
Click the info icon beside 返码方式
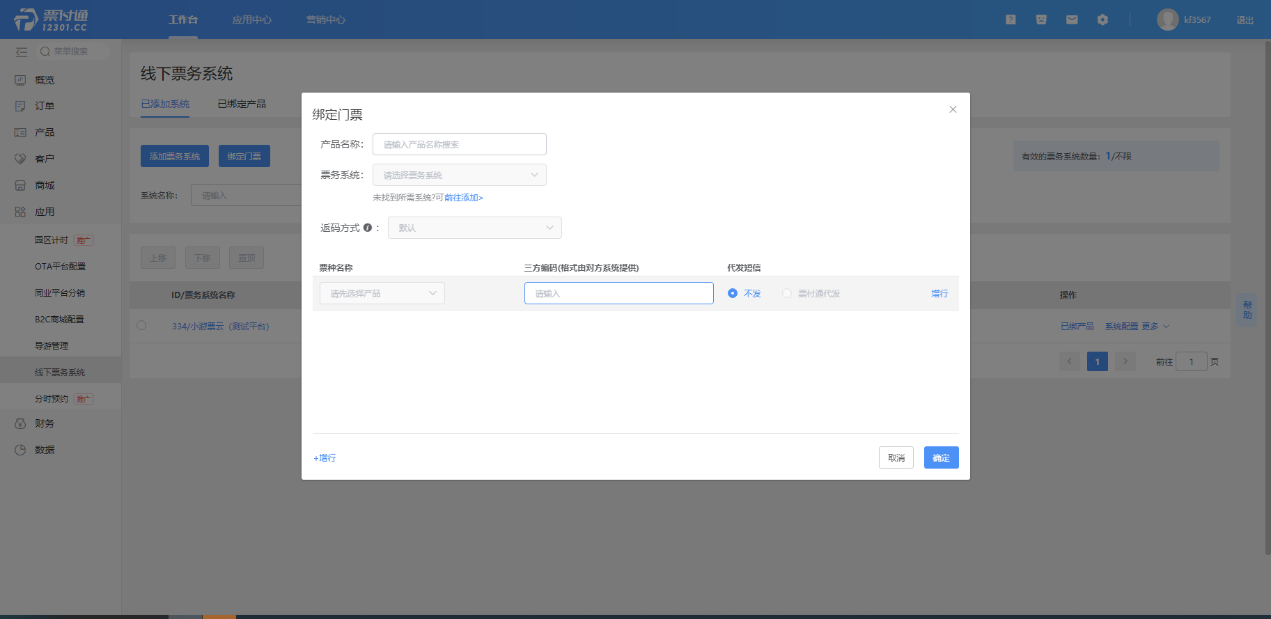[x=368, y=228]
